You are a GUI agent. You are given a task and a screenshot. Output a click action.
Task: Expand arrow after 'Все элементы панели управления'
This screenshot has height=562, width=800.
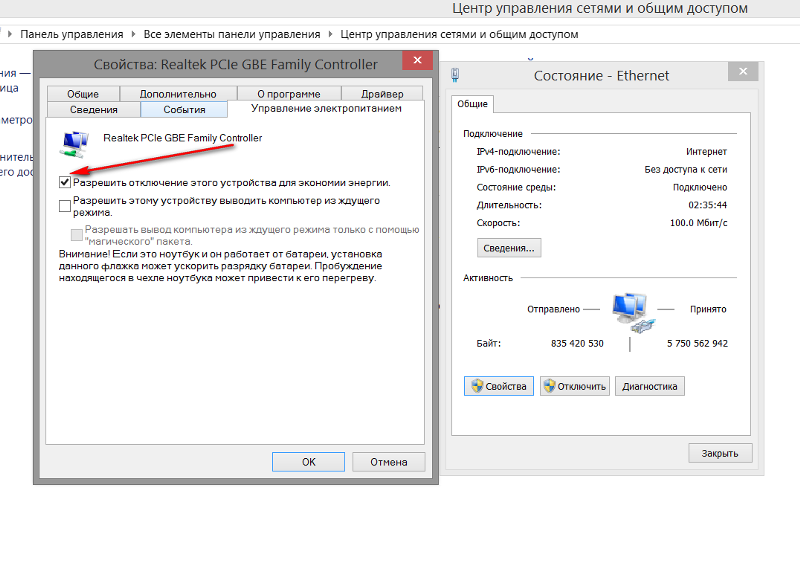[330, 34]
